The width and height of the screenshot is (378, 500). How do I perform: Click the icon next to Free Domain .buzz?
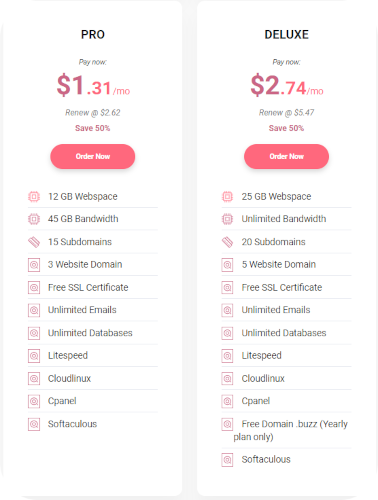[227, 424]
